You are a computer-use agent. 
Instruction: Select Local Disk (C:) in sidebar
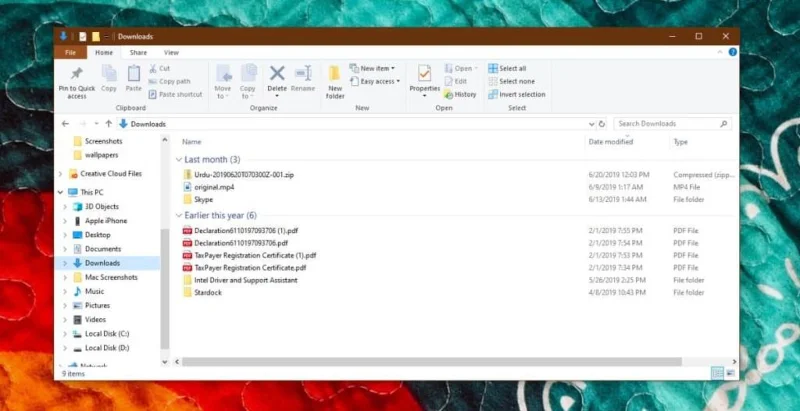coord(107,333)
